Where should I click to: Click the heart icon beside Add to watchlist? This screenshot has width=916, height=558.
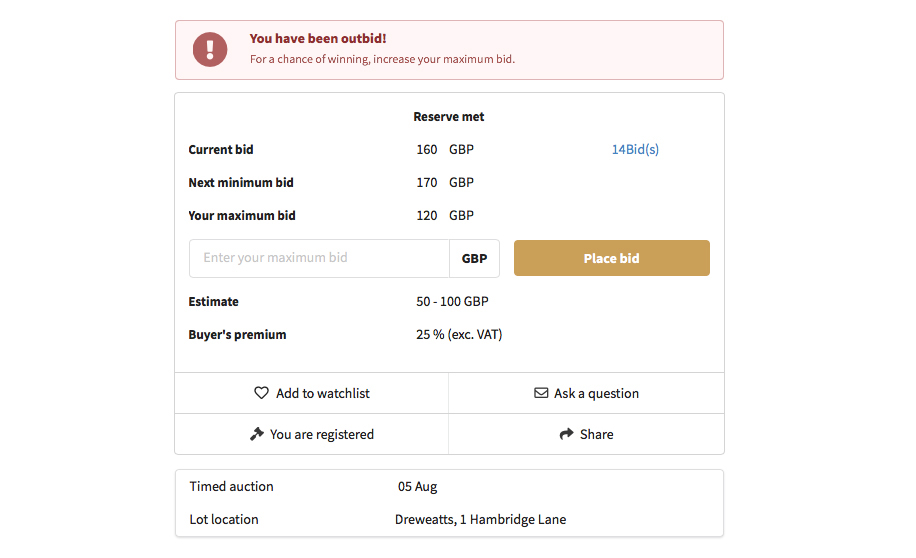262,393
